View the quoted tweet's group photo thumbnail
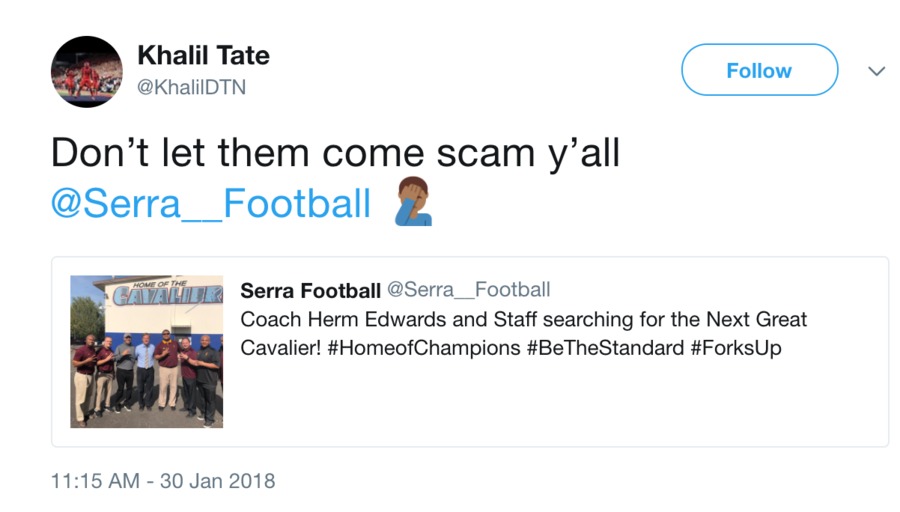This screenshot has width=900, height=512. 146,351
